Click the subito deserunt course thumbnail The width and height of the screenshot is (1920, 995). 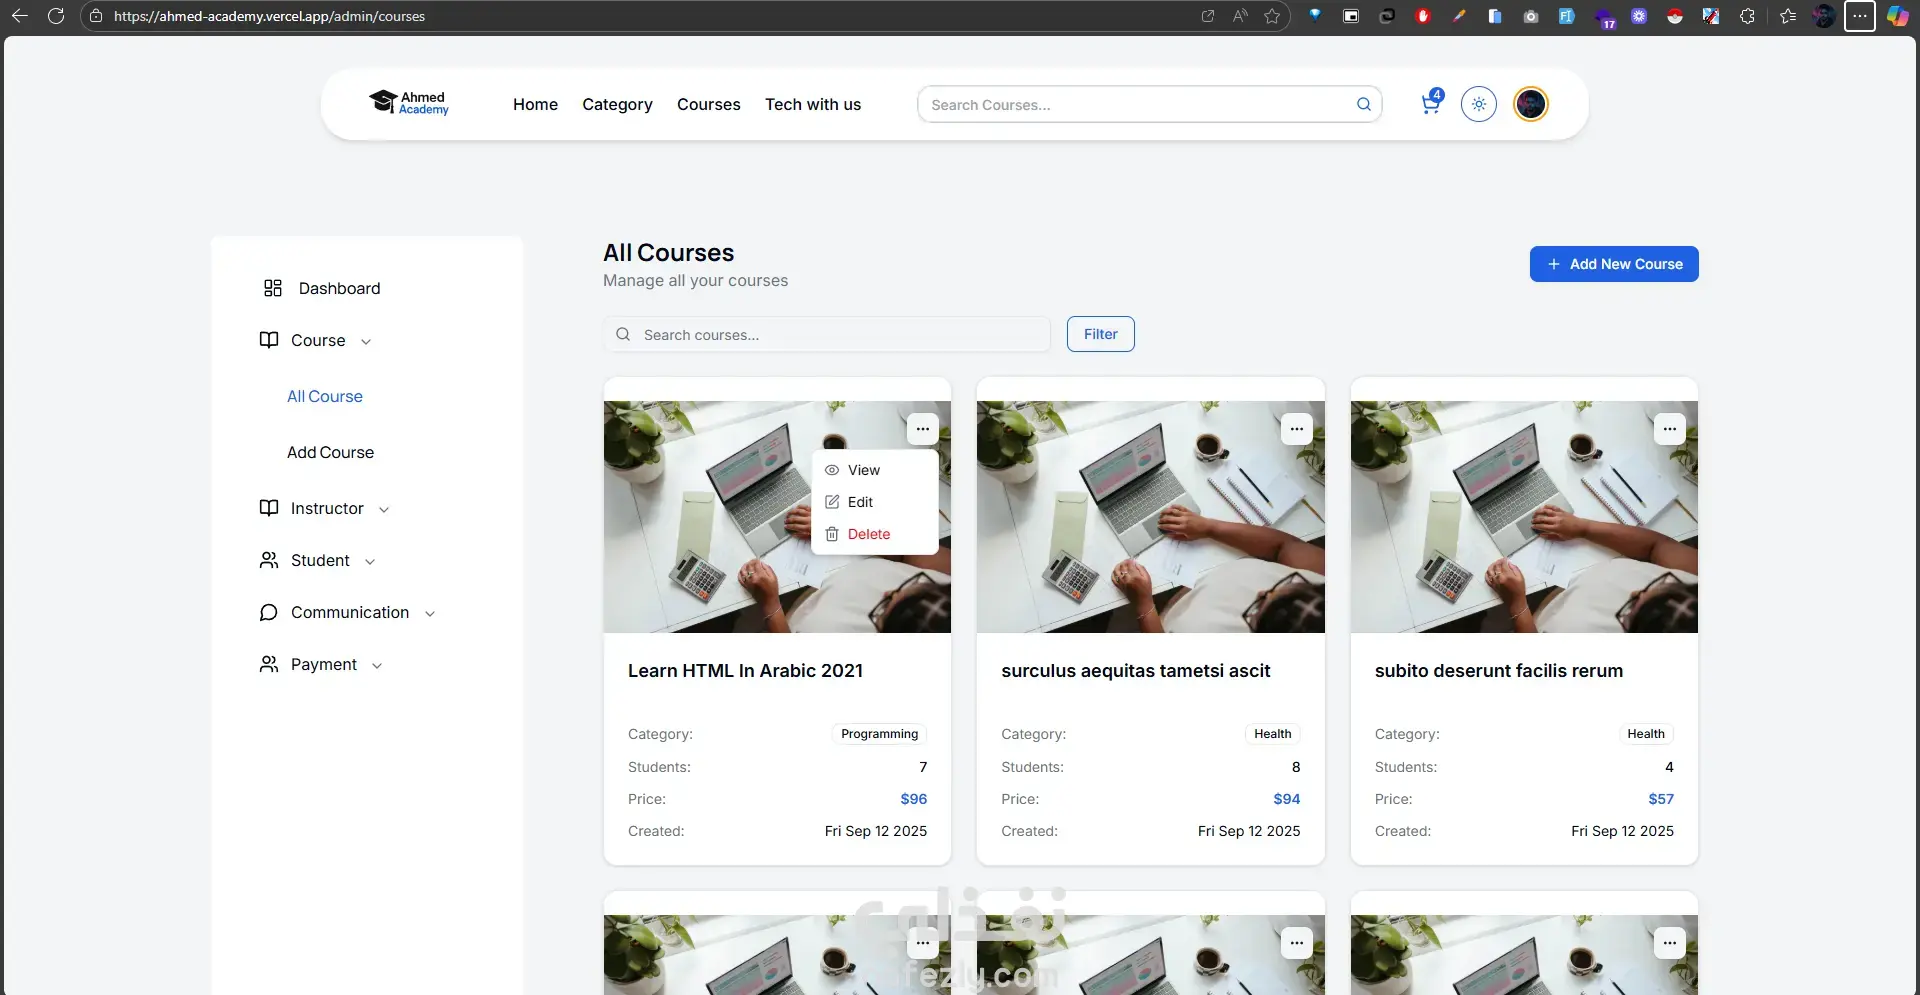click(1523, 517)
